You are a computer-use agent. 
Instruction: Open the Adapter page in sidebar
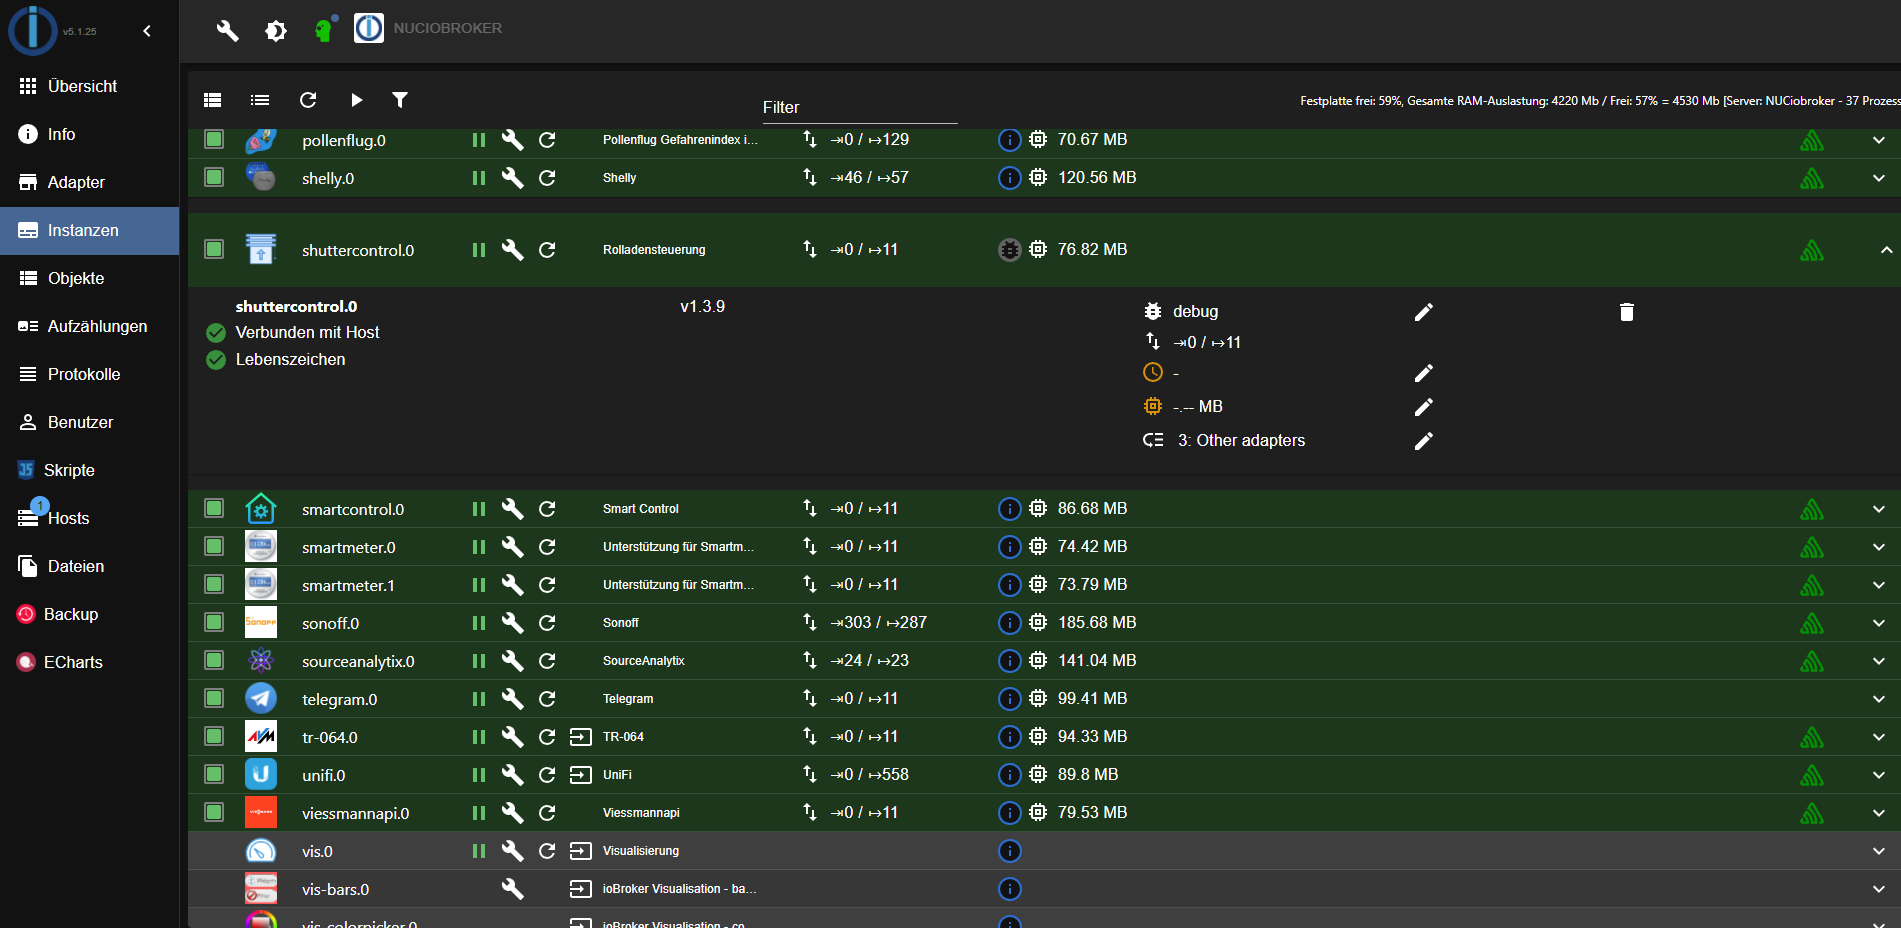76,182
